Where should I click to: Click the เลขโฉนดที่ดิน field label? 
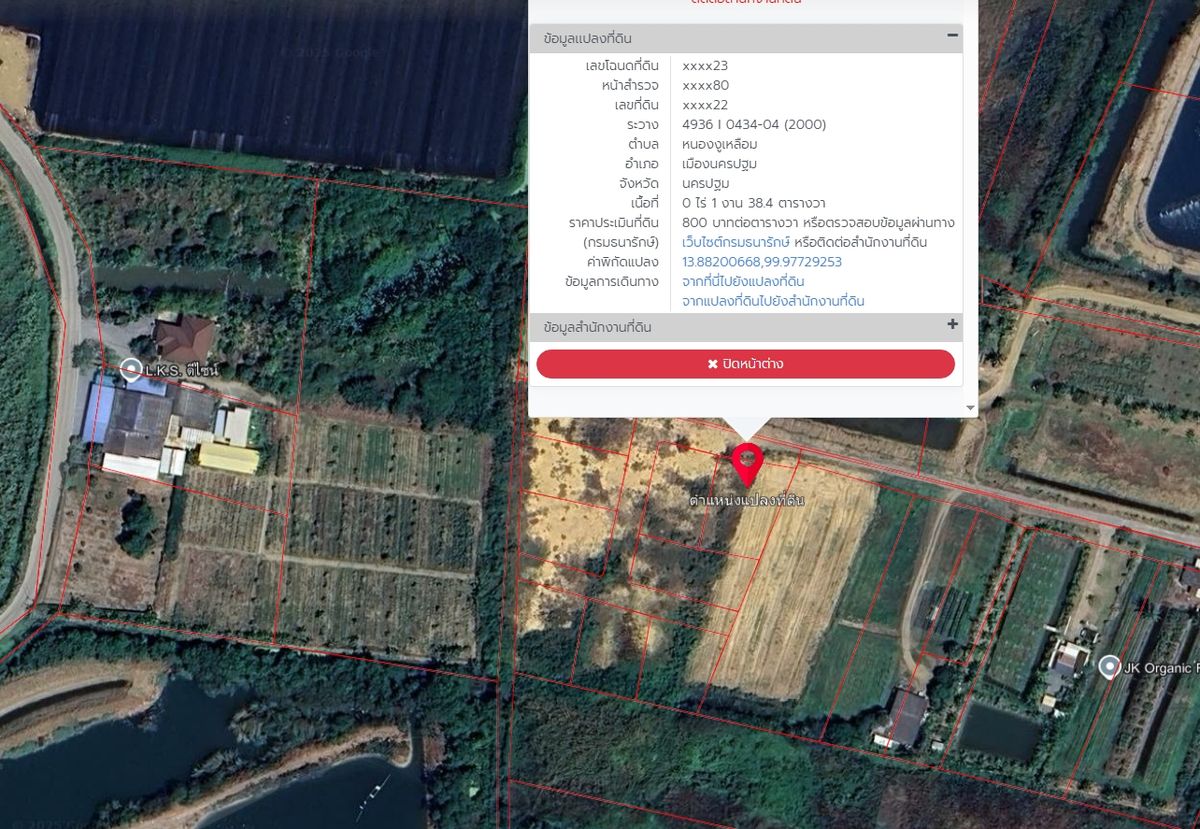[x=622, y=66]
